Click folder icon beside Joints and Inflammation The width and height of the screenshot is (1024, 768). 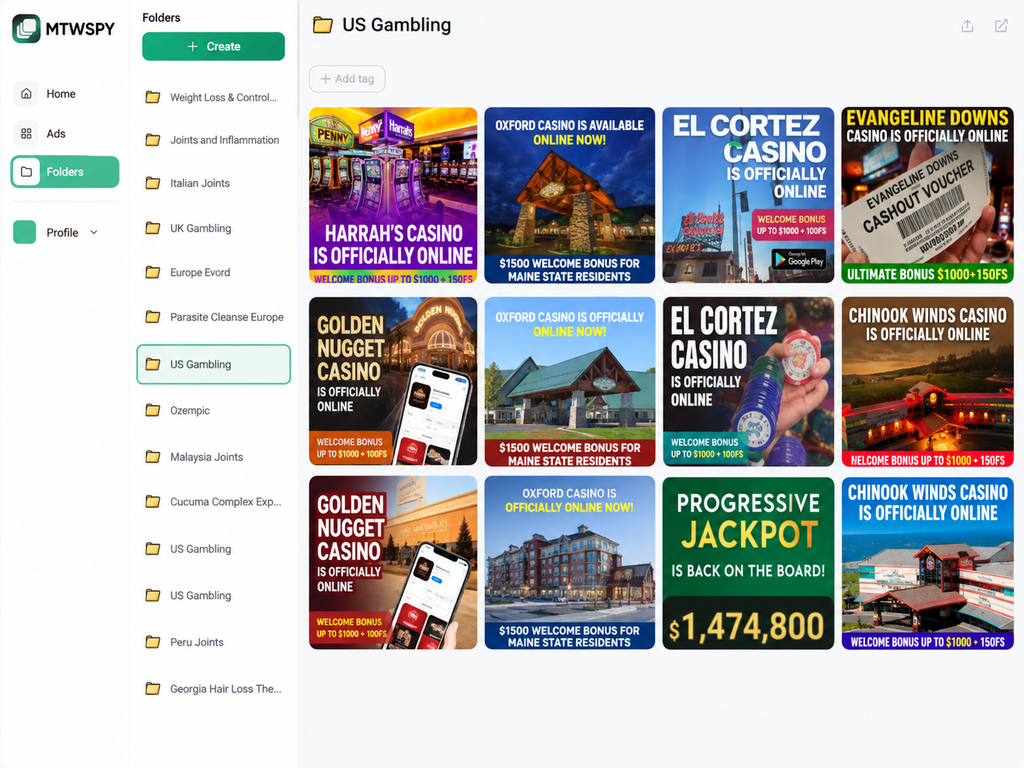153,140
